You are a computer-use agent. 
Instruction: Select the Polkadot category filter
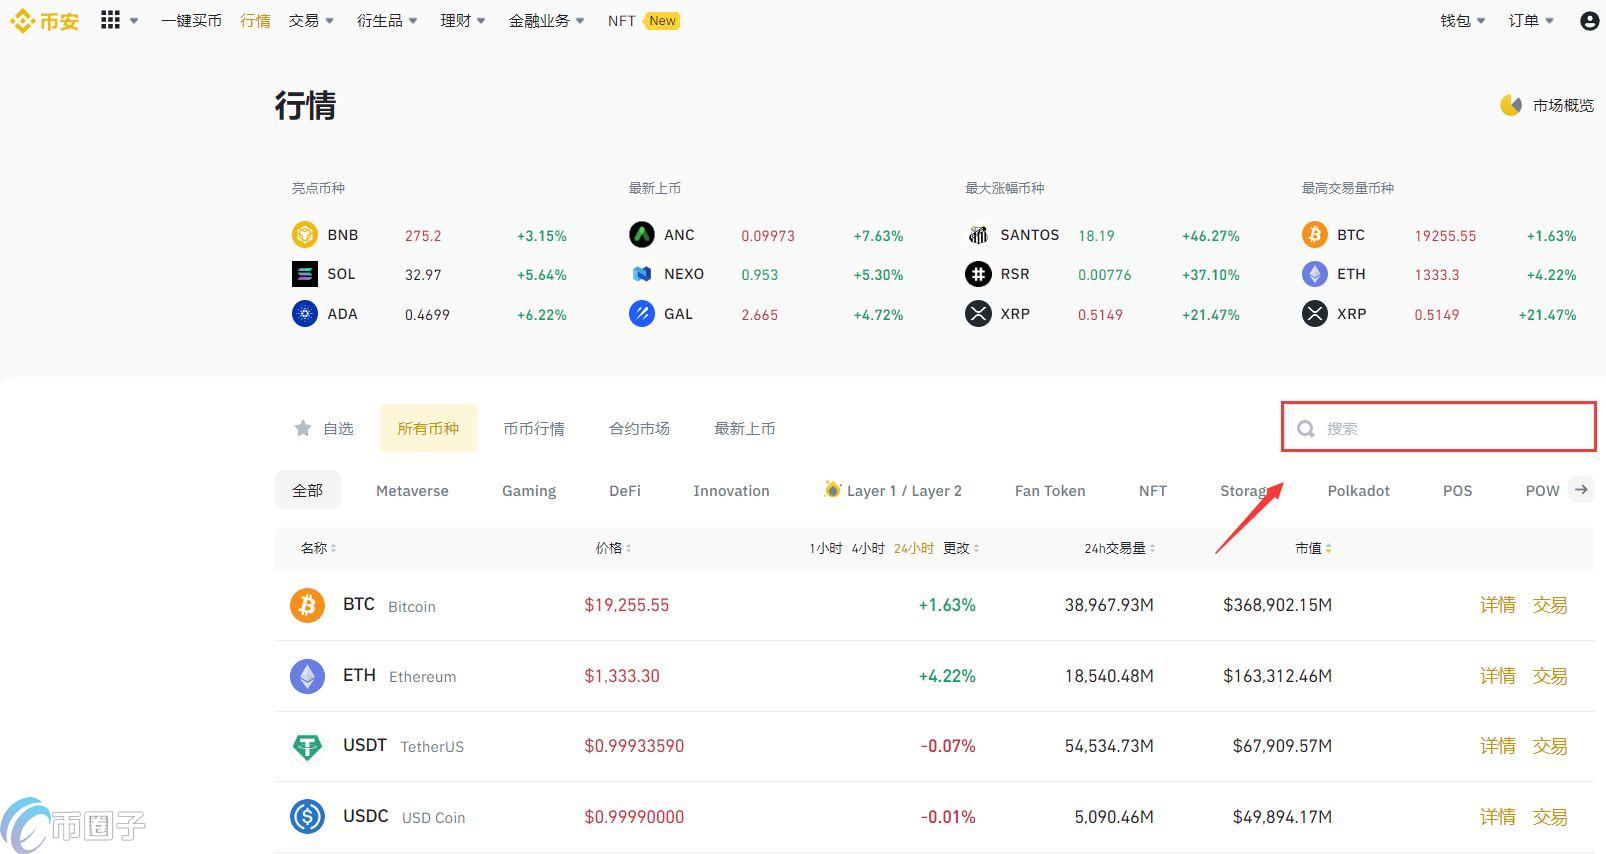[x=1358, y=490]
